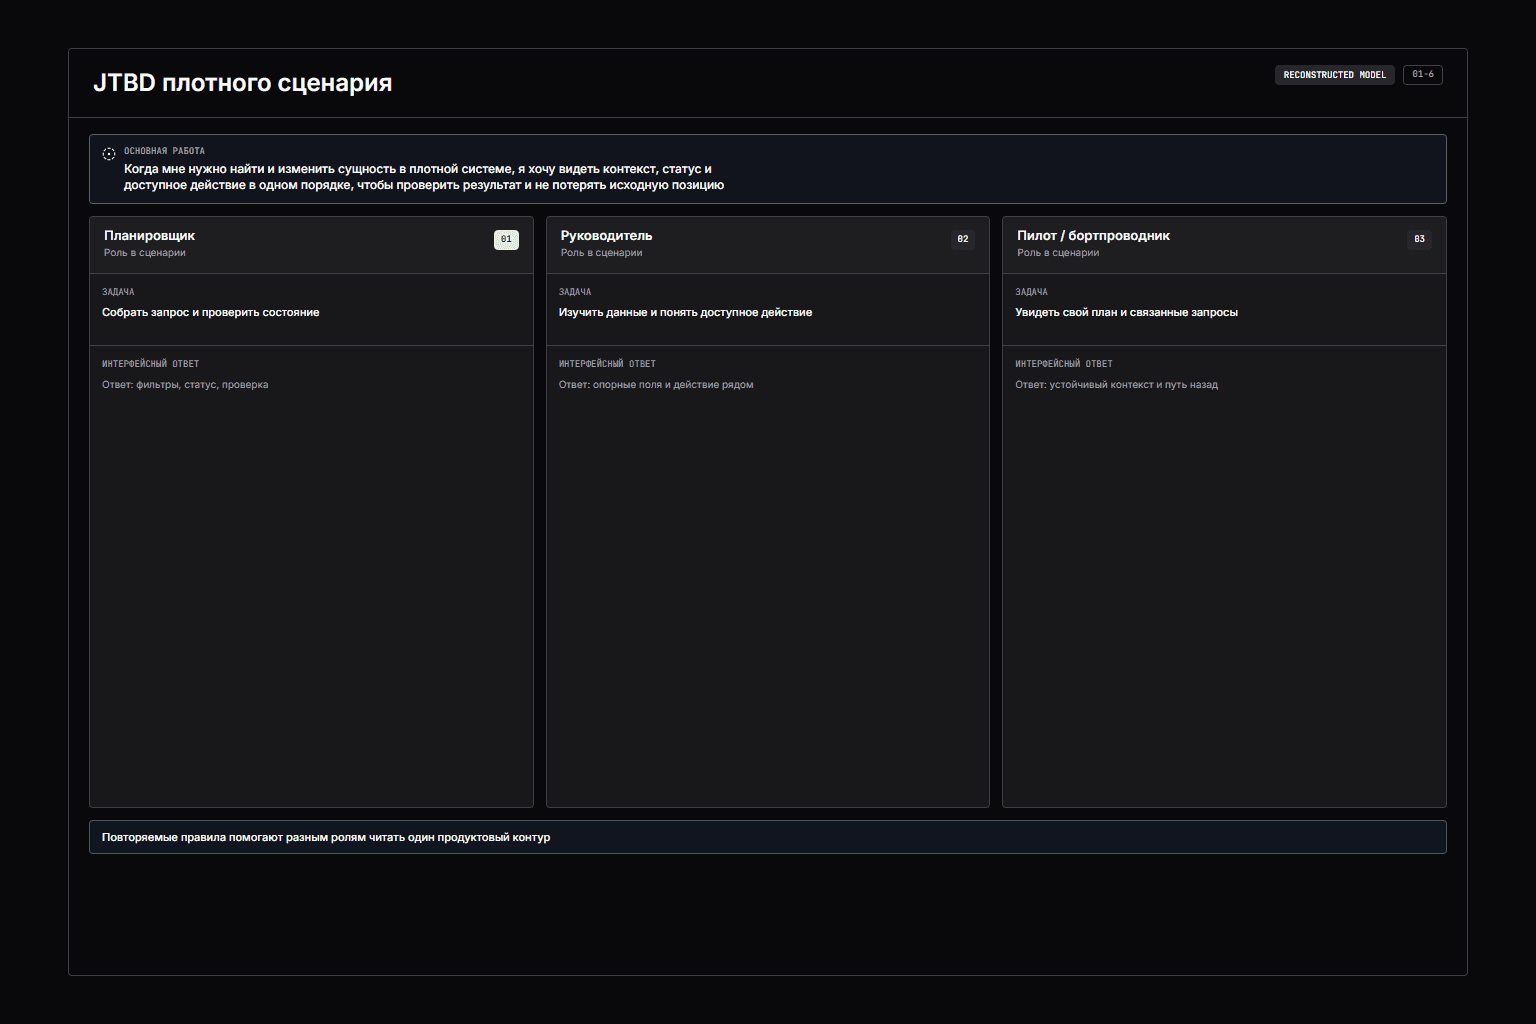This screenshot has height=1024, width=1536.
Task: Click the Задача label in Руководитель card
Action: point(575,292)
